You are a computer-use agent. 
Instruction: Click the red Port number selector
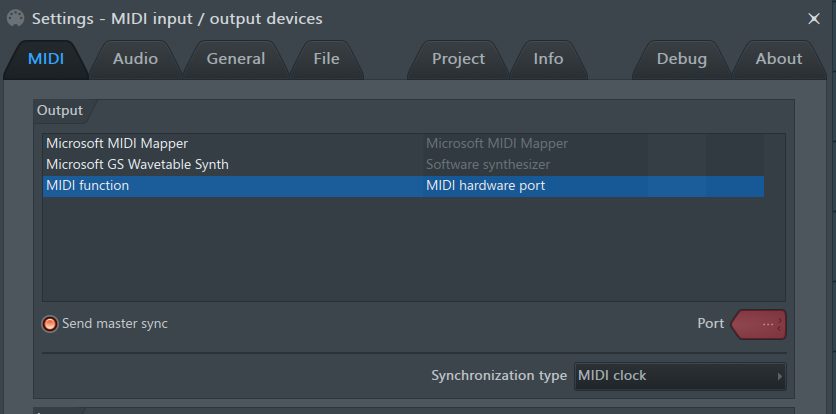click(x=758, y=324)
